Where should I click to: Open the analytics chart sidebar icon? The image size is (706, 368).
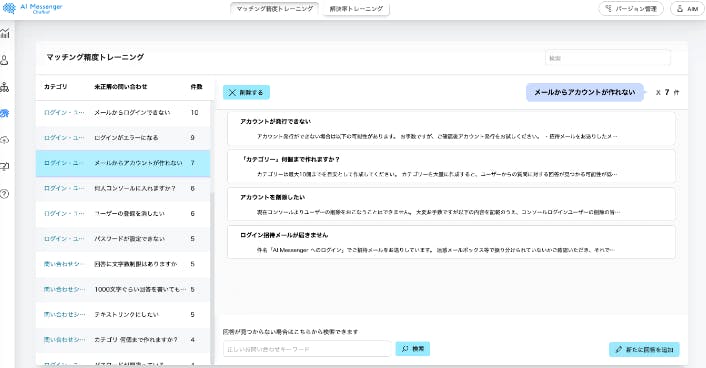[5, 33]
